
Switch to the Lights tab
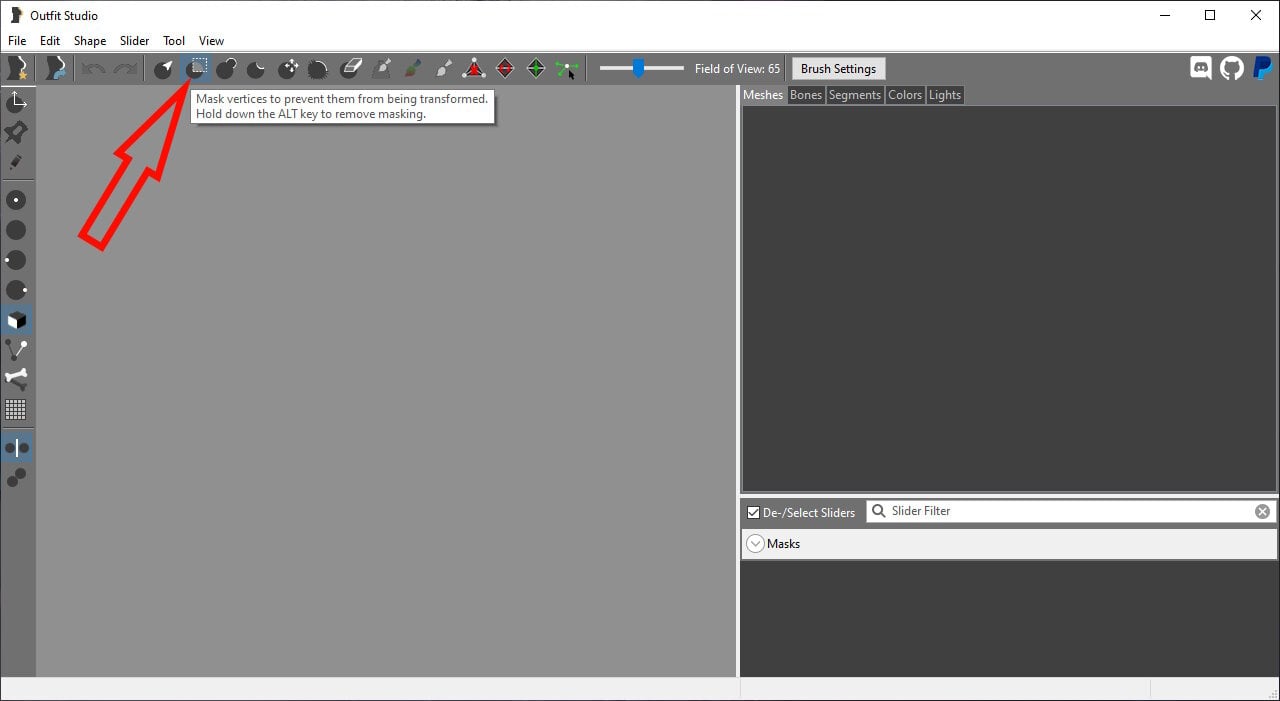coord(945,95)
